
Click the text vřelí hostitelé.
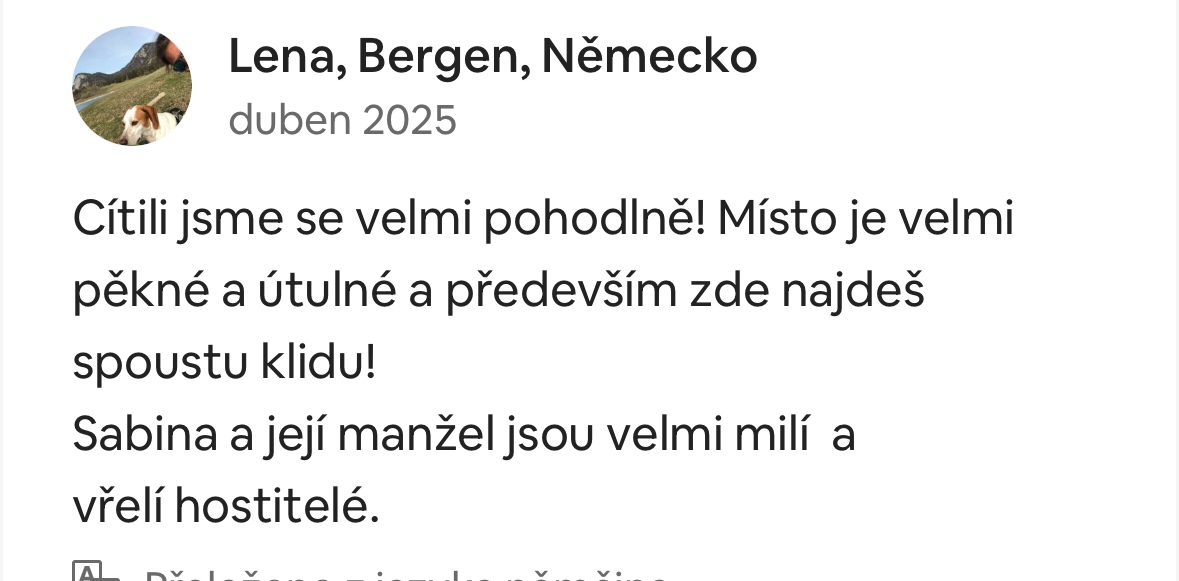point(226,507)
